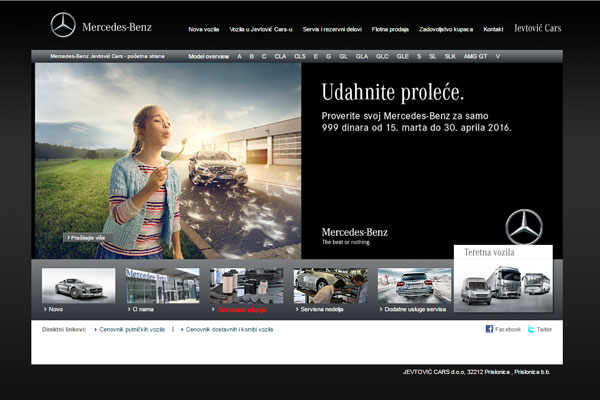Viewport: 600px width, 400px height.
Task: Click the Dodatne usluge servisa car thumbnail
Action: pos(414,286)
